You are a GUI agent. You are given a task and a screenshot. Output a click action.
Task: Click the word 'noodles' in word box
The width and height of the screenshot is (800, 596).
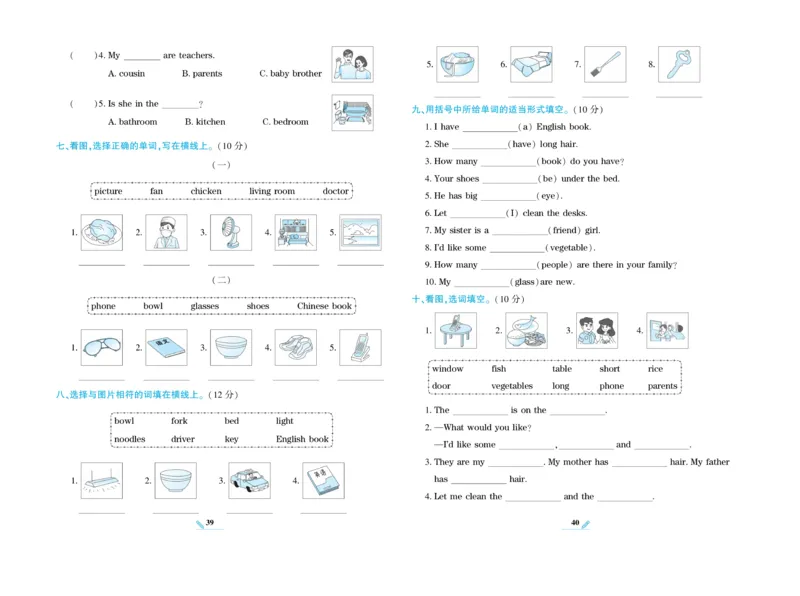pyautogui.click(x=129, y=439)
